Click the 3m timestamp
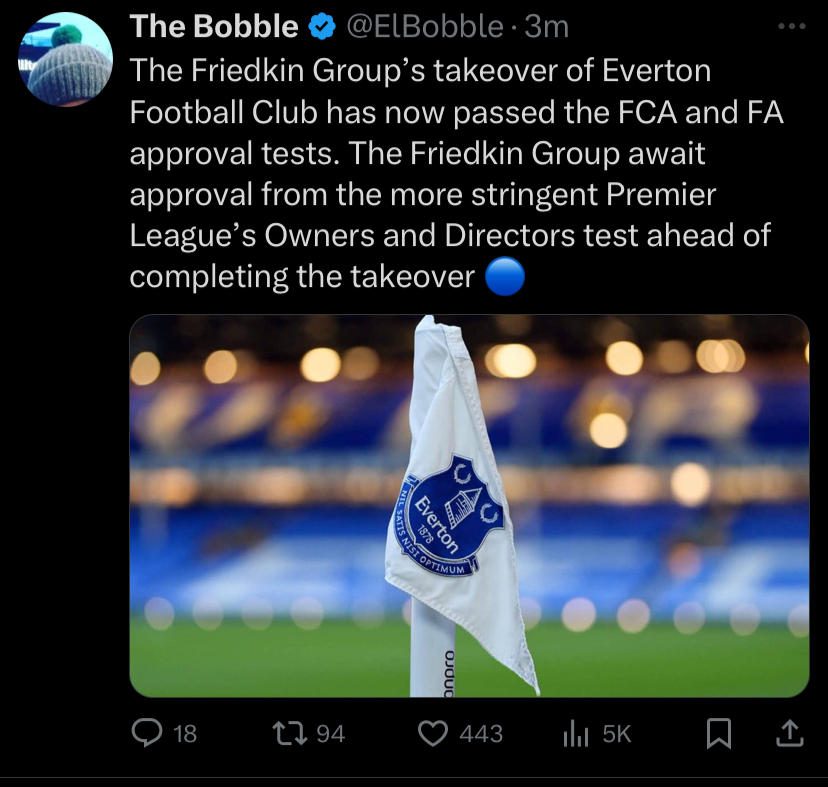 click(546, 28)
